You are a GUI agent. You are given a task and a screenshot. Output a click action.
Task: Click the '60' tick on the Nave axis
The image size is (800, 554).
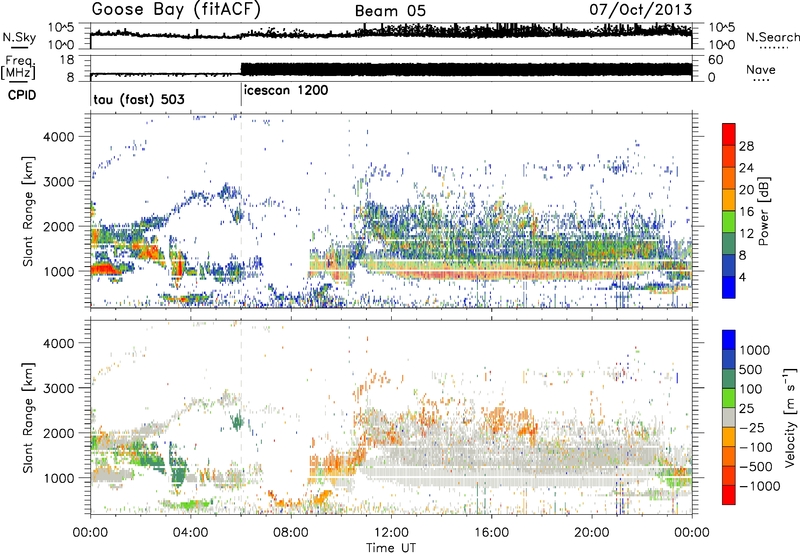(x=716, y=60)
